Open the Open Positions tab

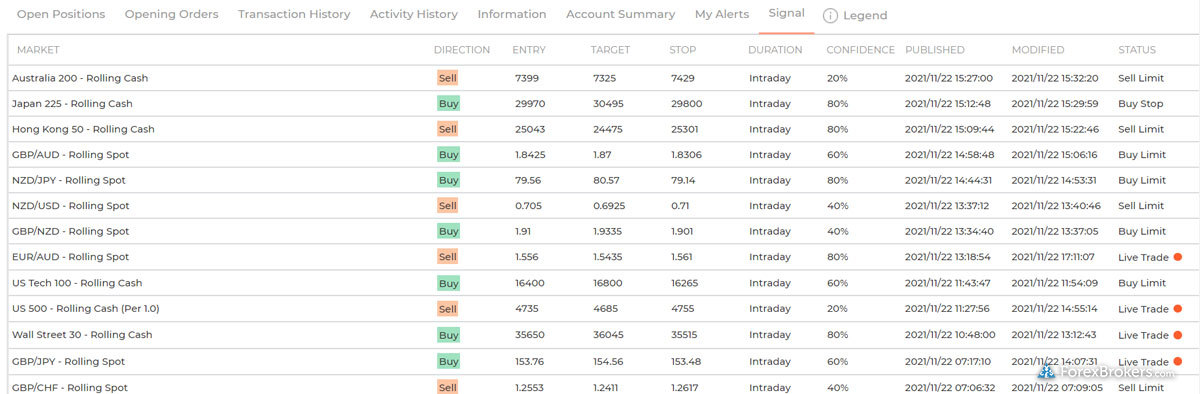coord(61,15)
